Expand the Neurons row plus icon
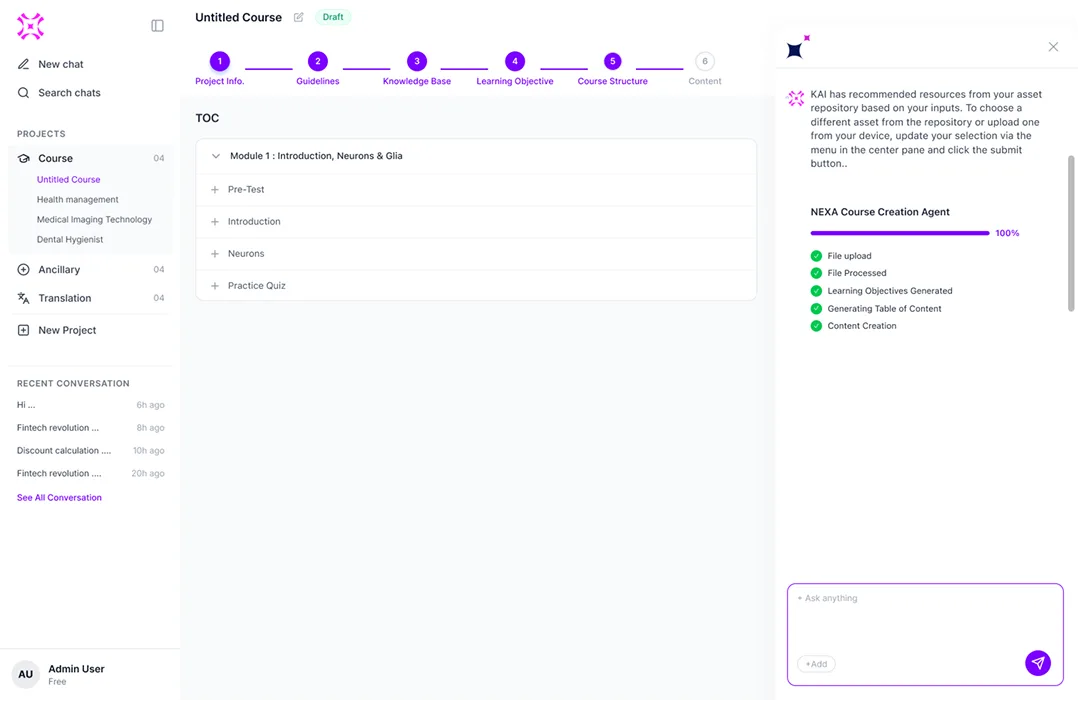1078x701 pixels. pyautogui.click(x=214, y=254)
